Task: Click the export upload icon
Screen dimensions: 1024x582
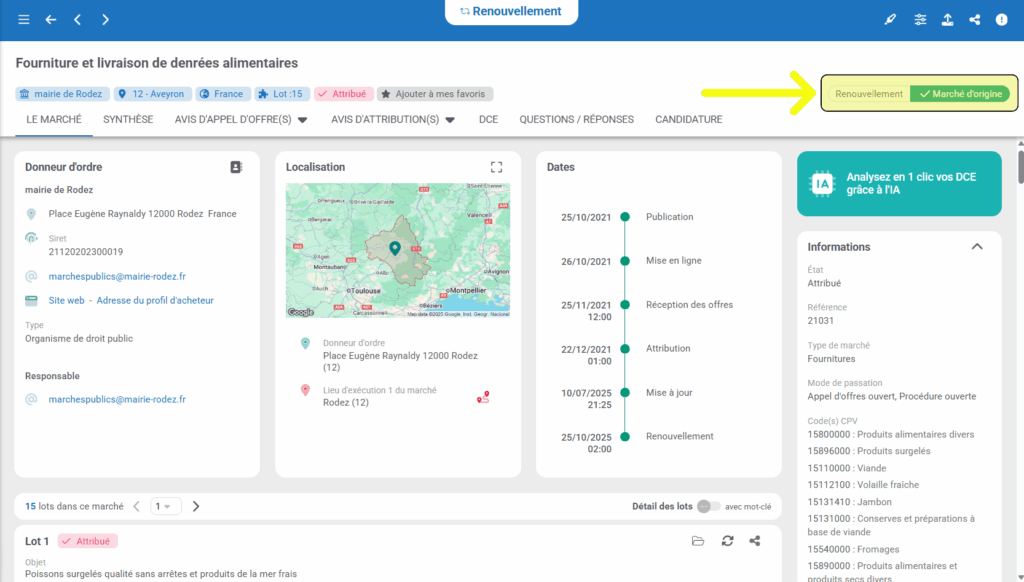Action: [947, 20]
